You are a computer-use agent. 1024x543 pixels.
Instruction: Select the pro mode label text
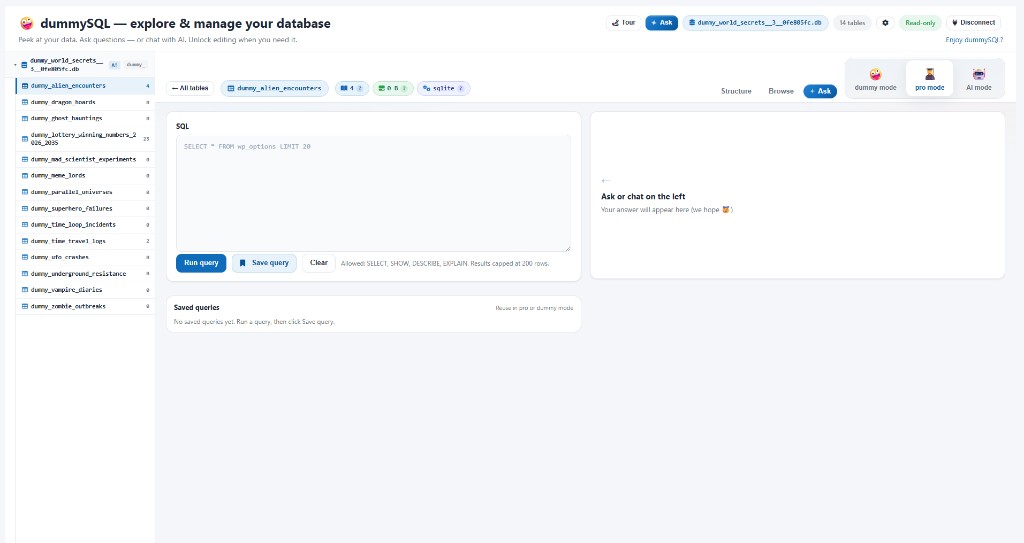pyautogui.click(x=929, y=88)
